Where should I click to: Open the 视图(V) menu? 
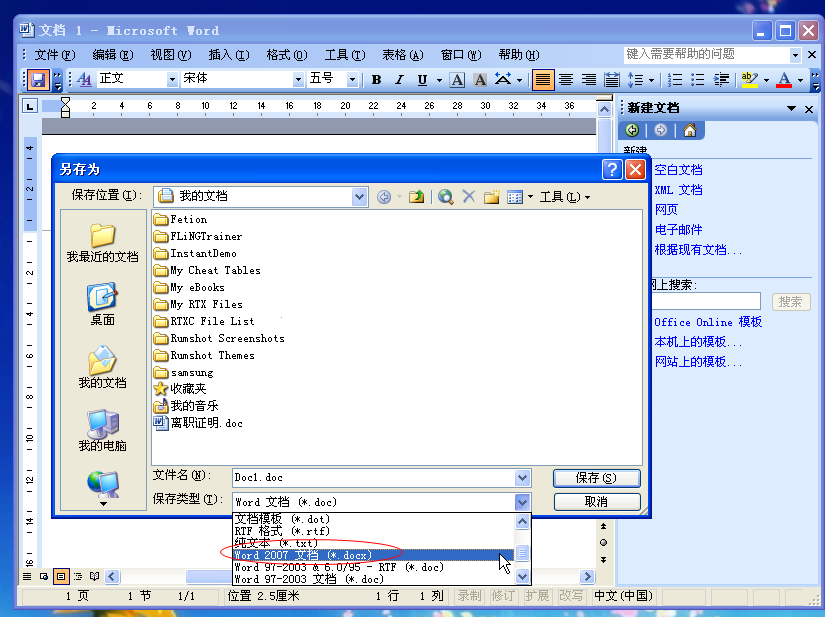[x=170, y=55]
